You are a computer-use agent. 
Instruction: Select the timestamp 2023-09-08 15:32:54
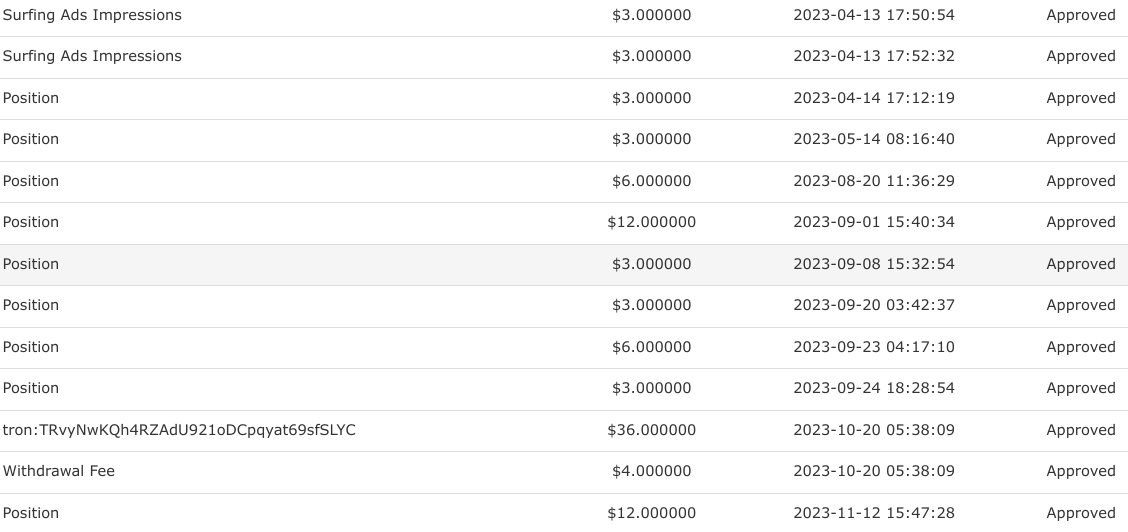(873, 264)
